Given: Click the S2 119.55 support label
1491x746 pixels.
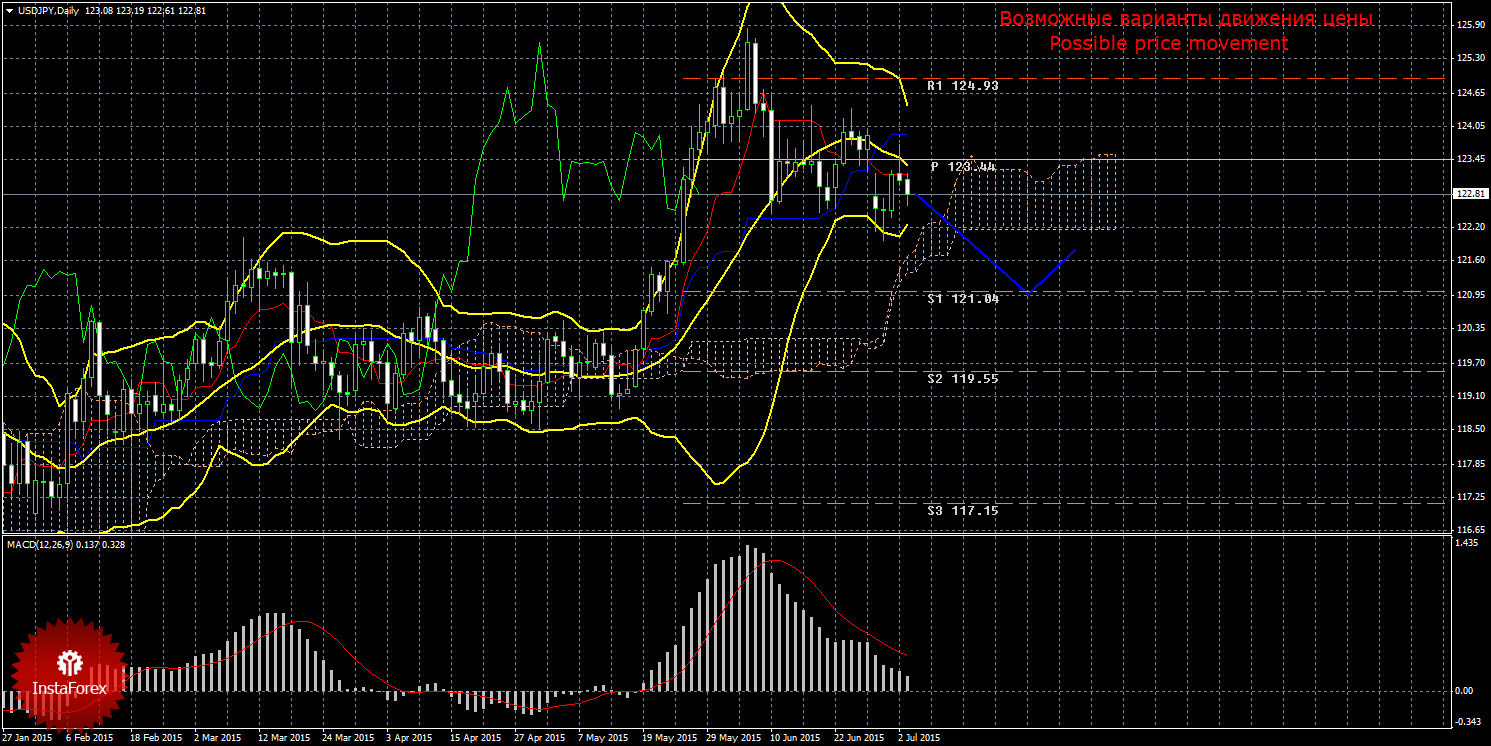Looking at the screenshot, I should click(962, 379).
